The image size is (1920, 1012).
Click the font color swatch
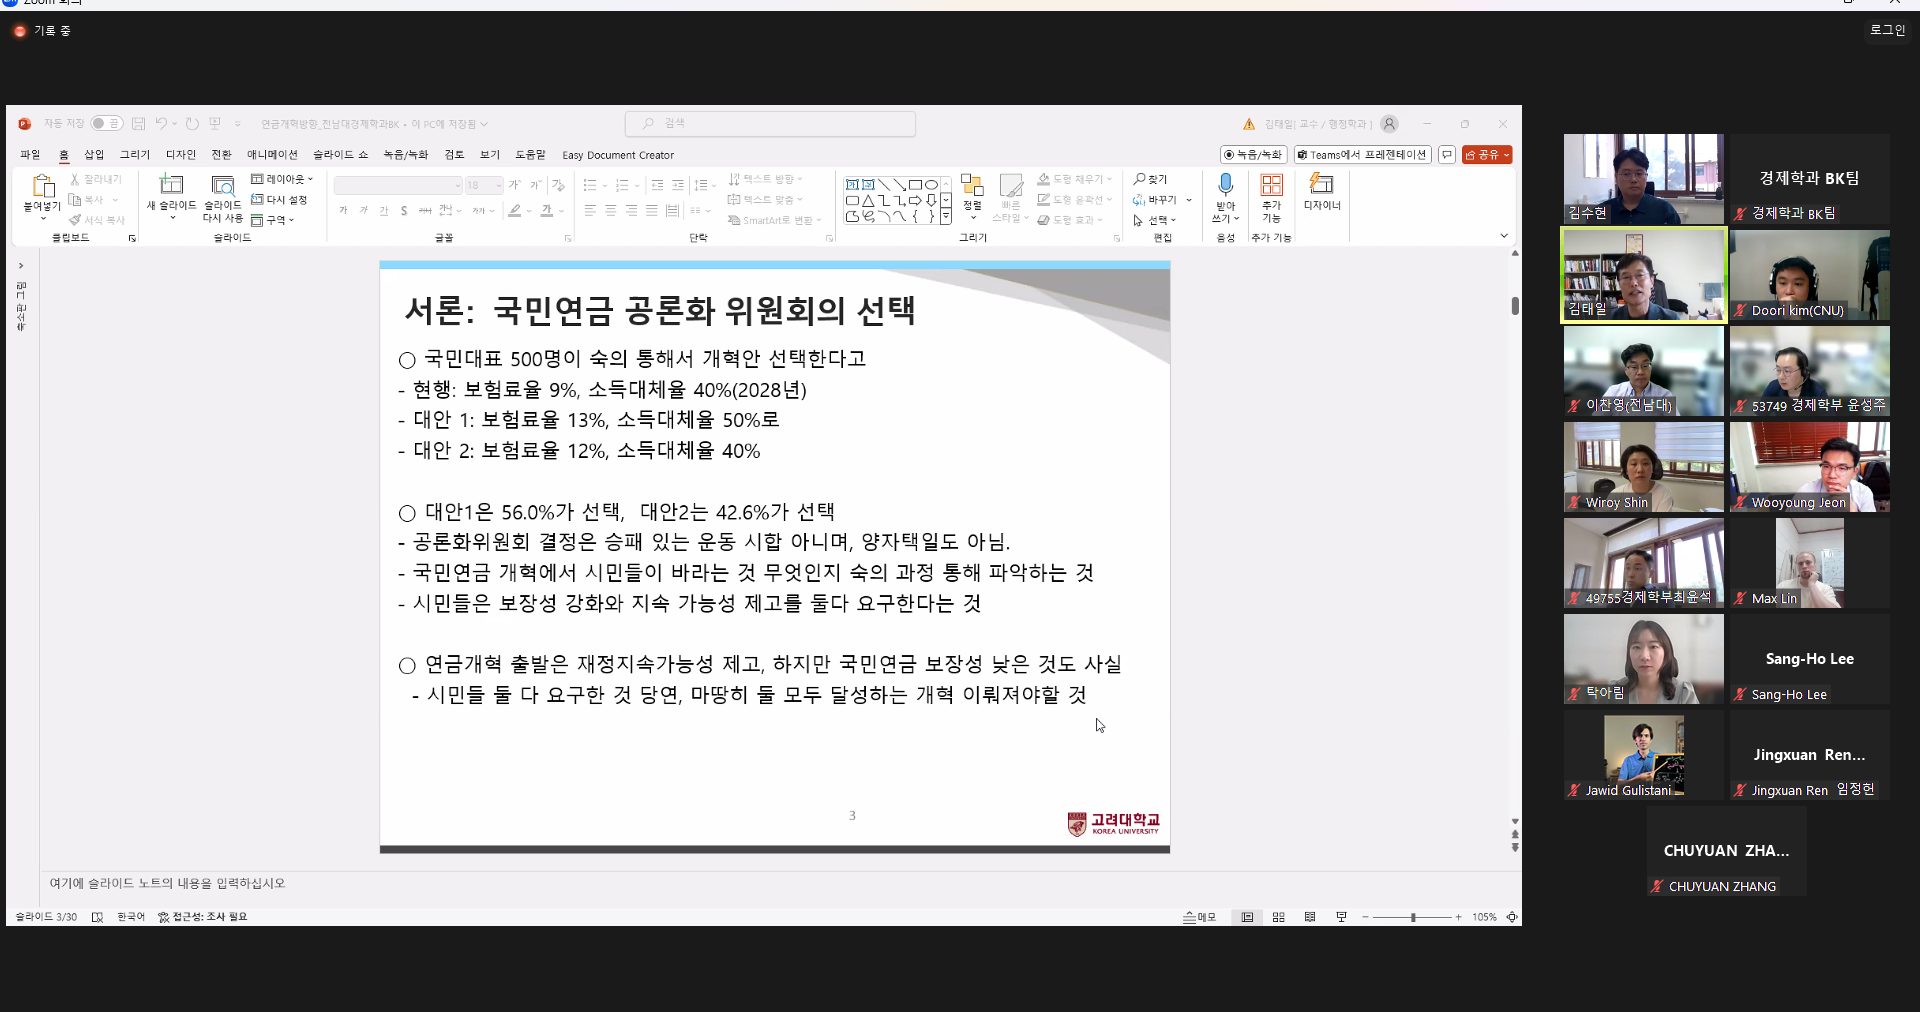click(x=547, y=211)
